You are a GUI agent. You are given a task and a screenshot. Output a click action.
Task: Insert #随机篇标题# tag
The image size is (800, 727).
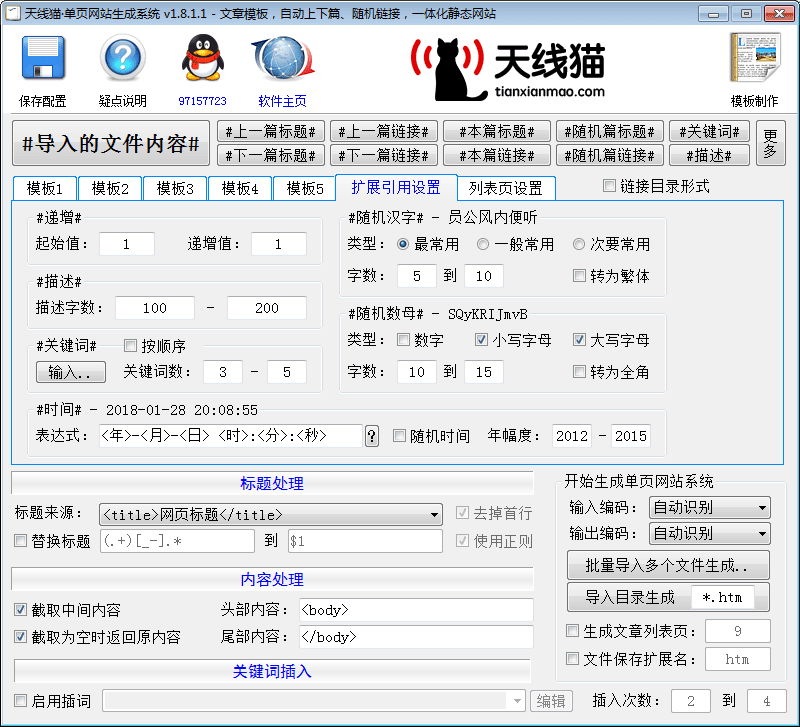610,132
